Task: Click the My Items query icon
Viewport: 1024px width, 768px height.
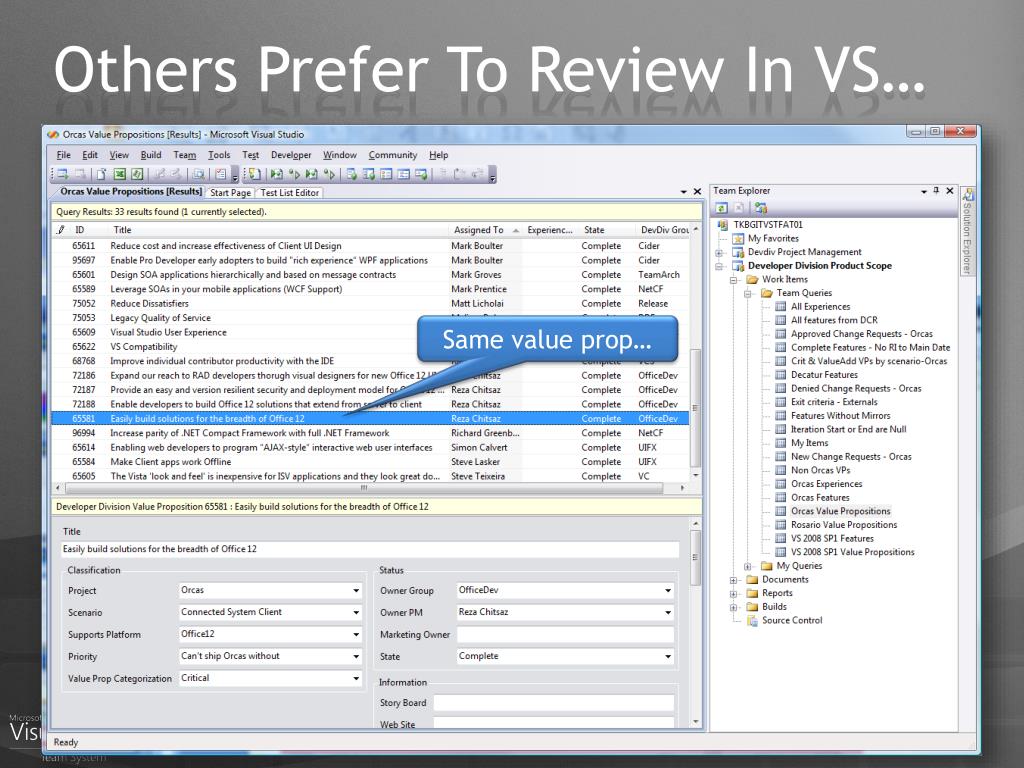Action: click(780, 443)
